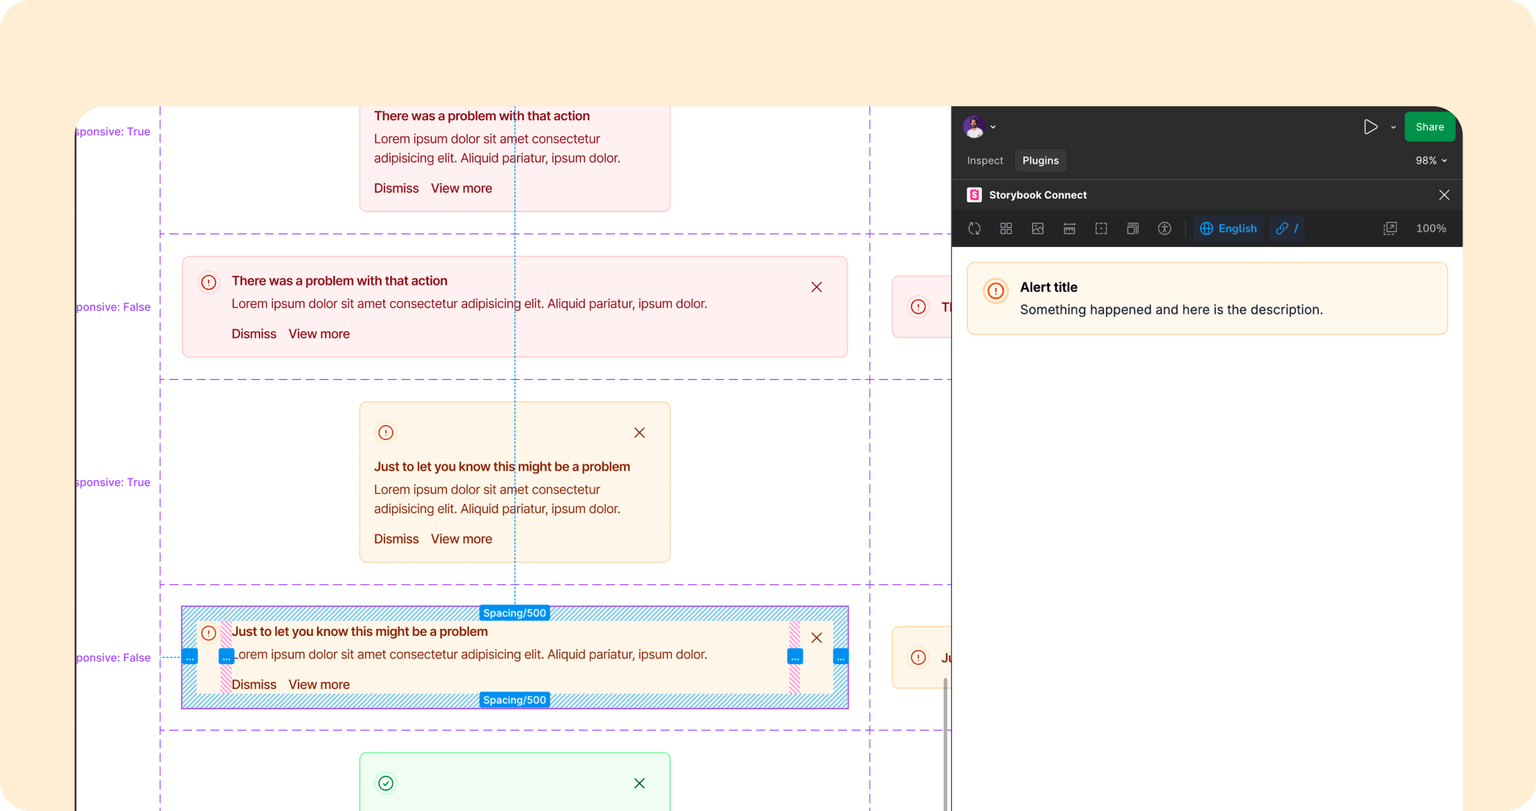Click the link path '/' button in Storybook toolbar
1536x811 pixels.
(1287, 228)
